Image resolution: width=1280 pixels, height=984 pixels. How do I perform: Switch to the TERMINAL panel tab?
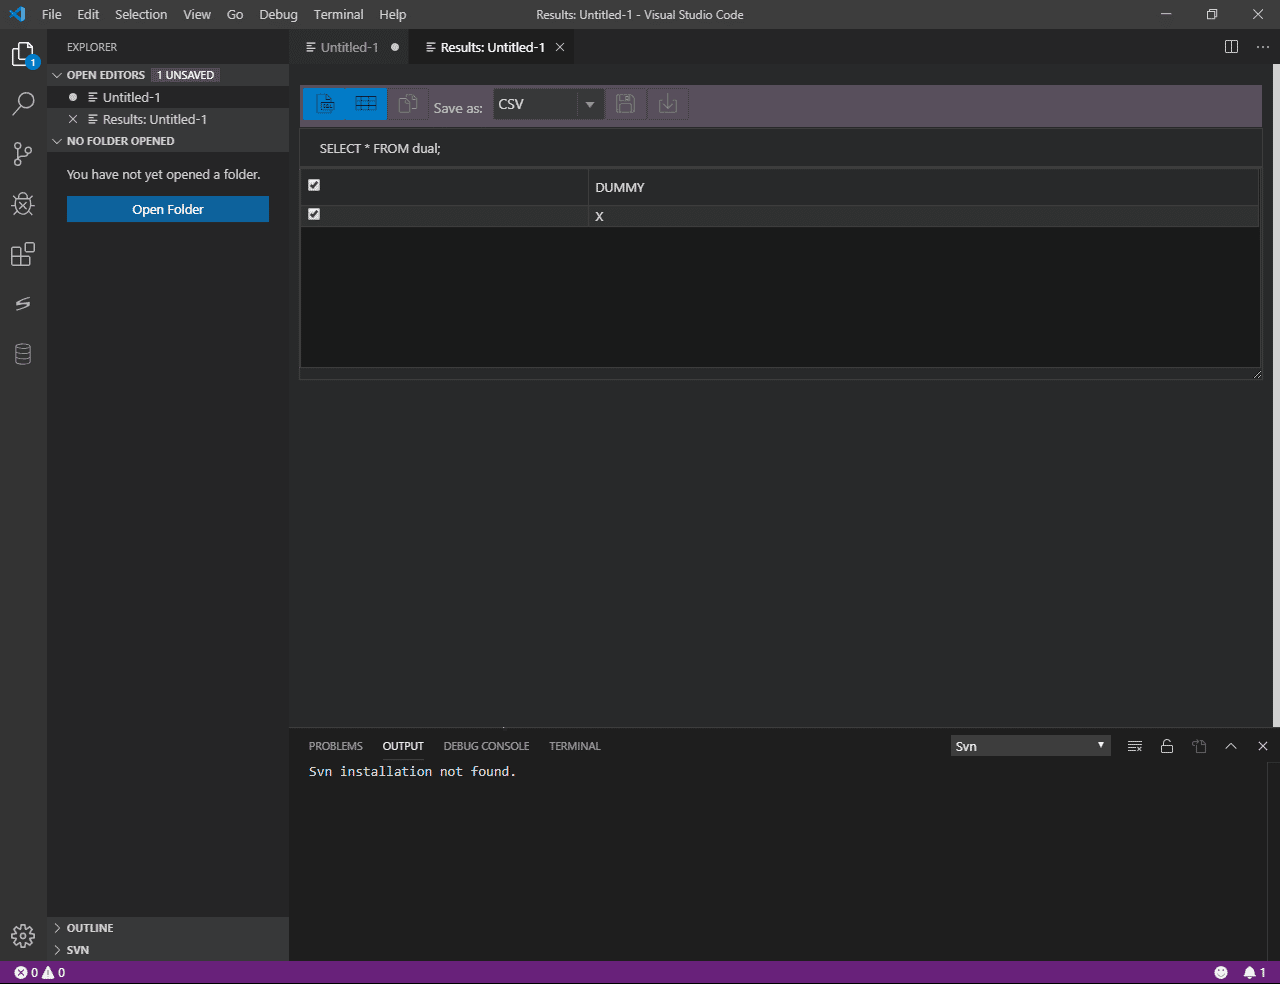click(x=574, y=745)
